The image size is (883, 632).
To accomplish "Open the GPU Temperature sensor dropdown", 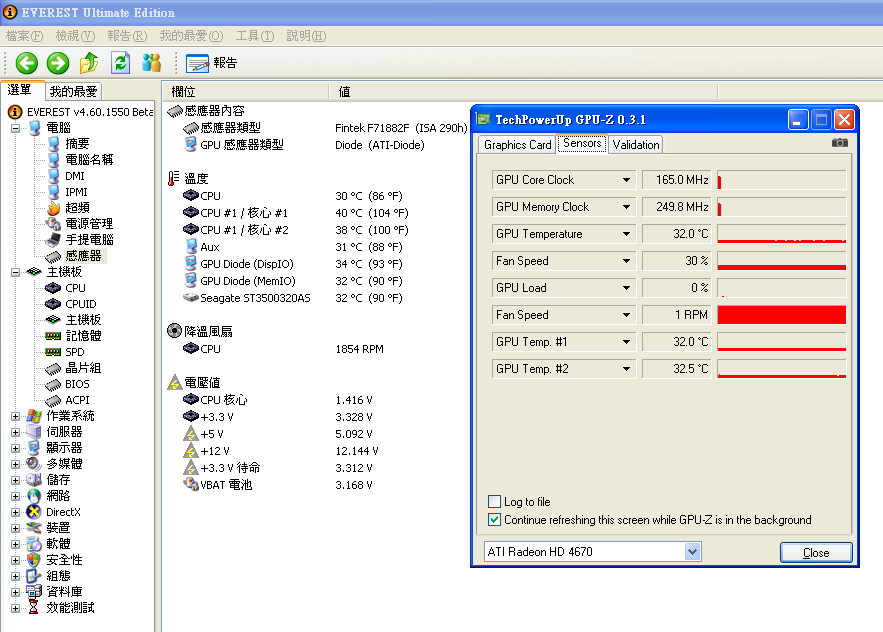I will point(626,234).
